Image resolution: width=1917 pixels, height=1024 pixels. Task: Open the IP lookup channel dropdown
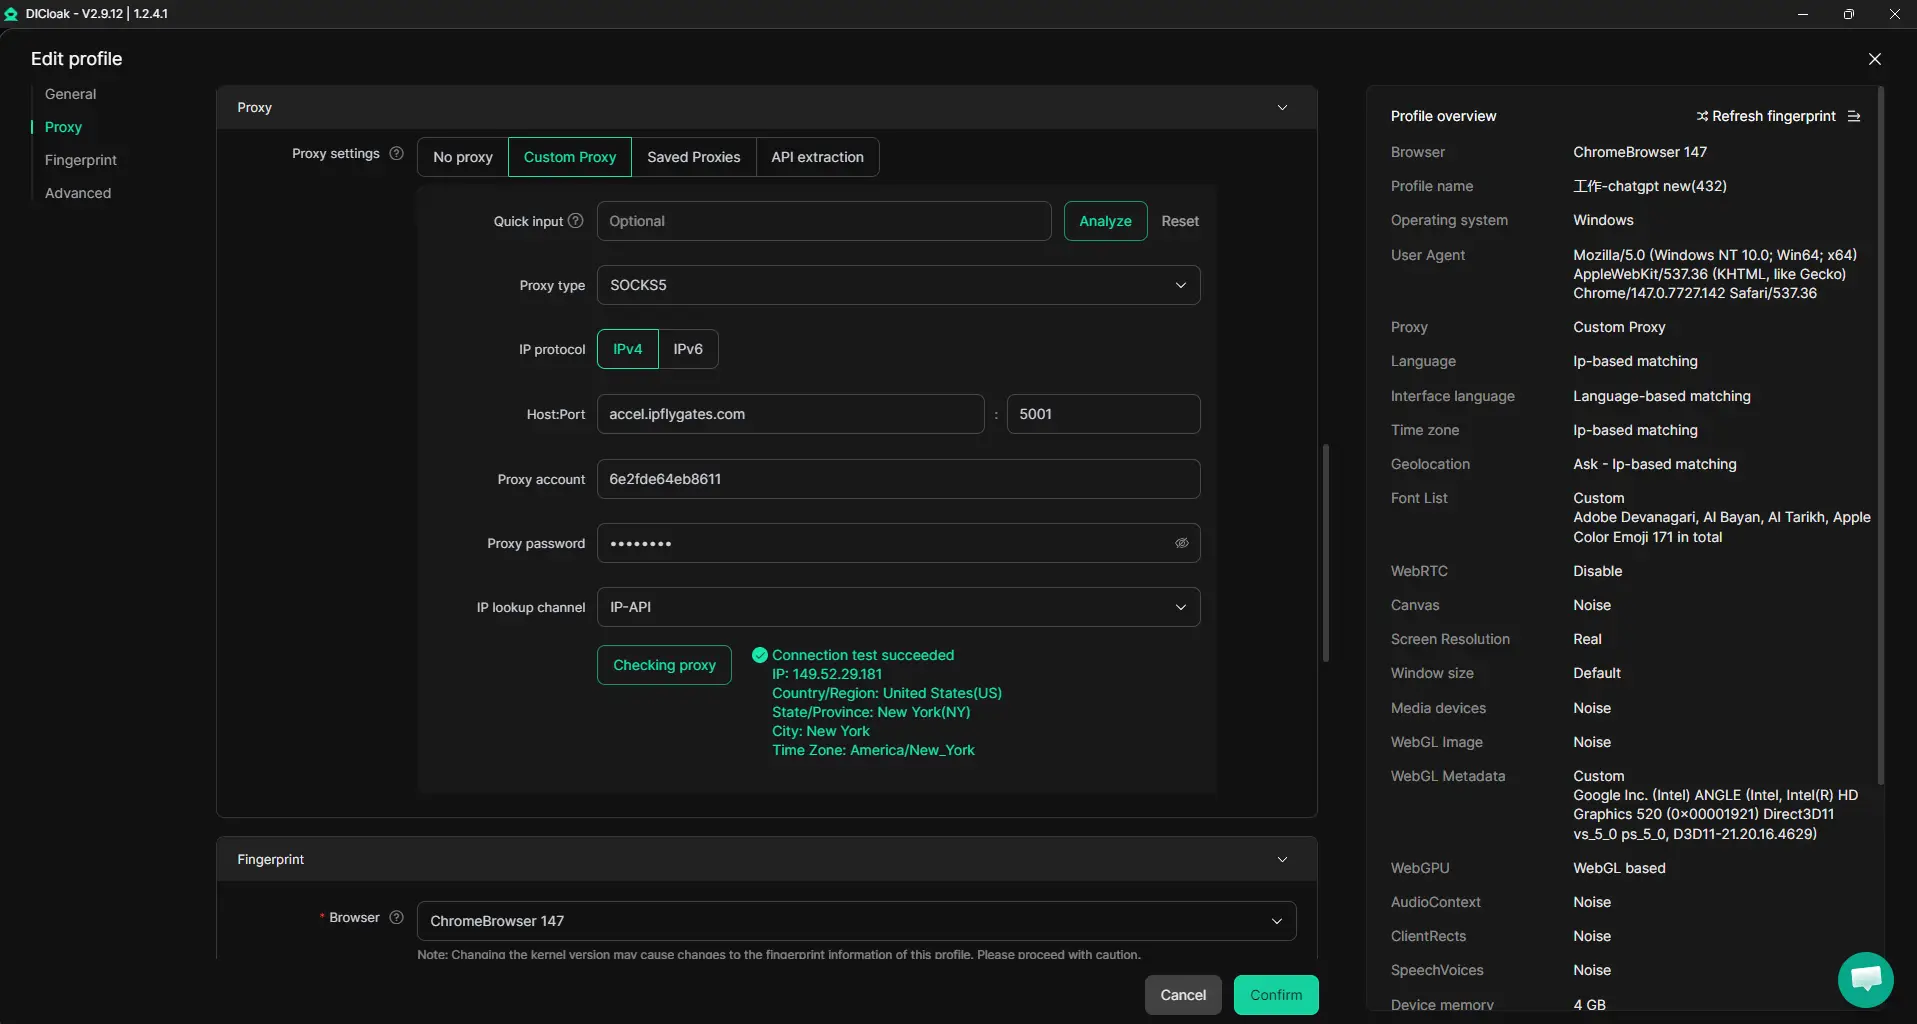pos(898,607)
